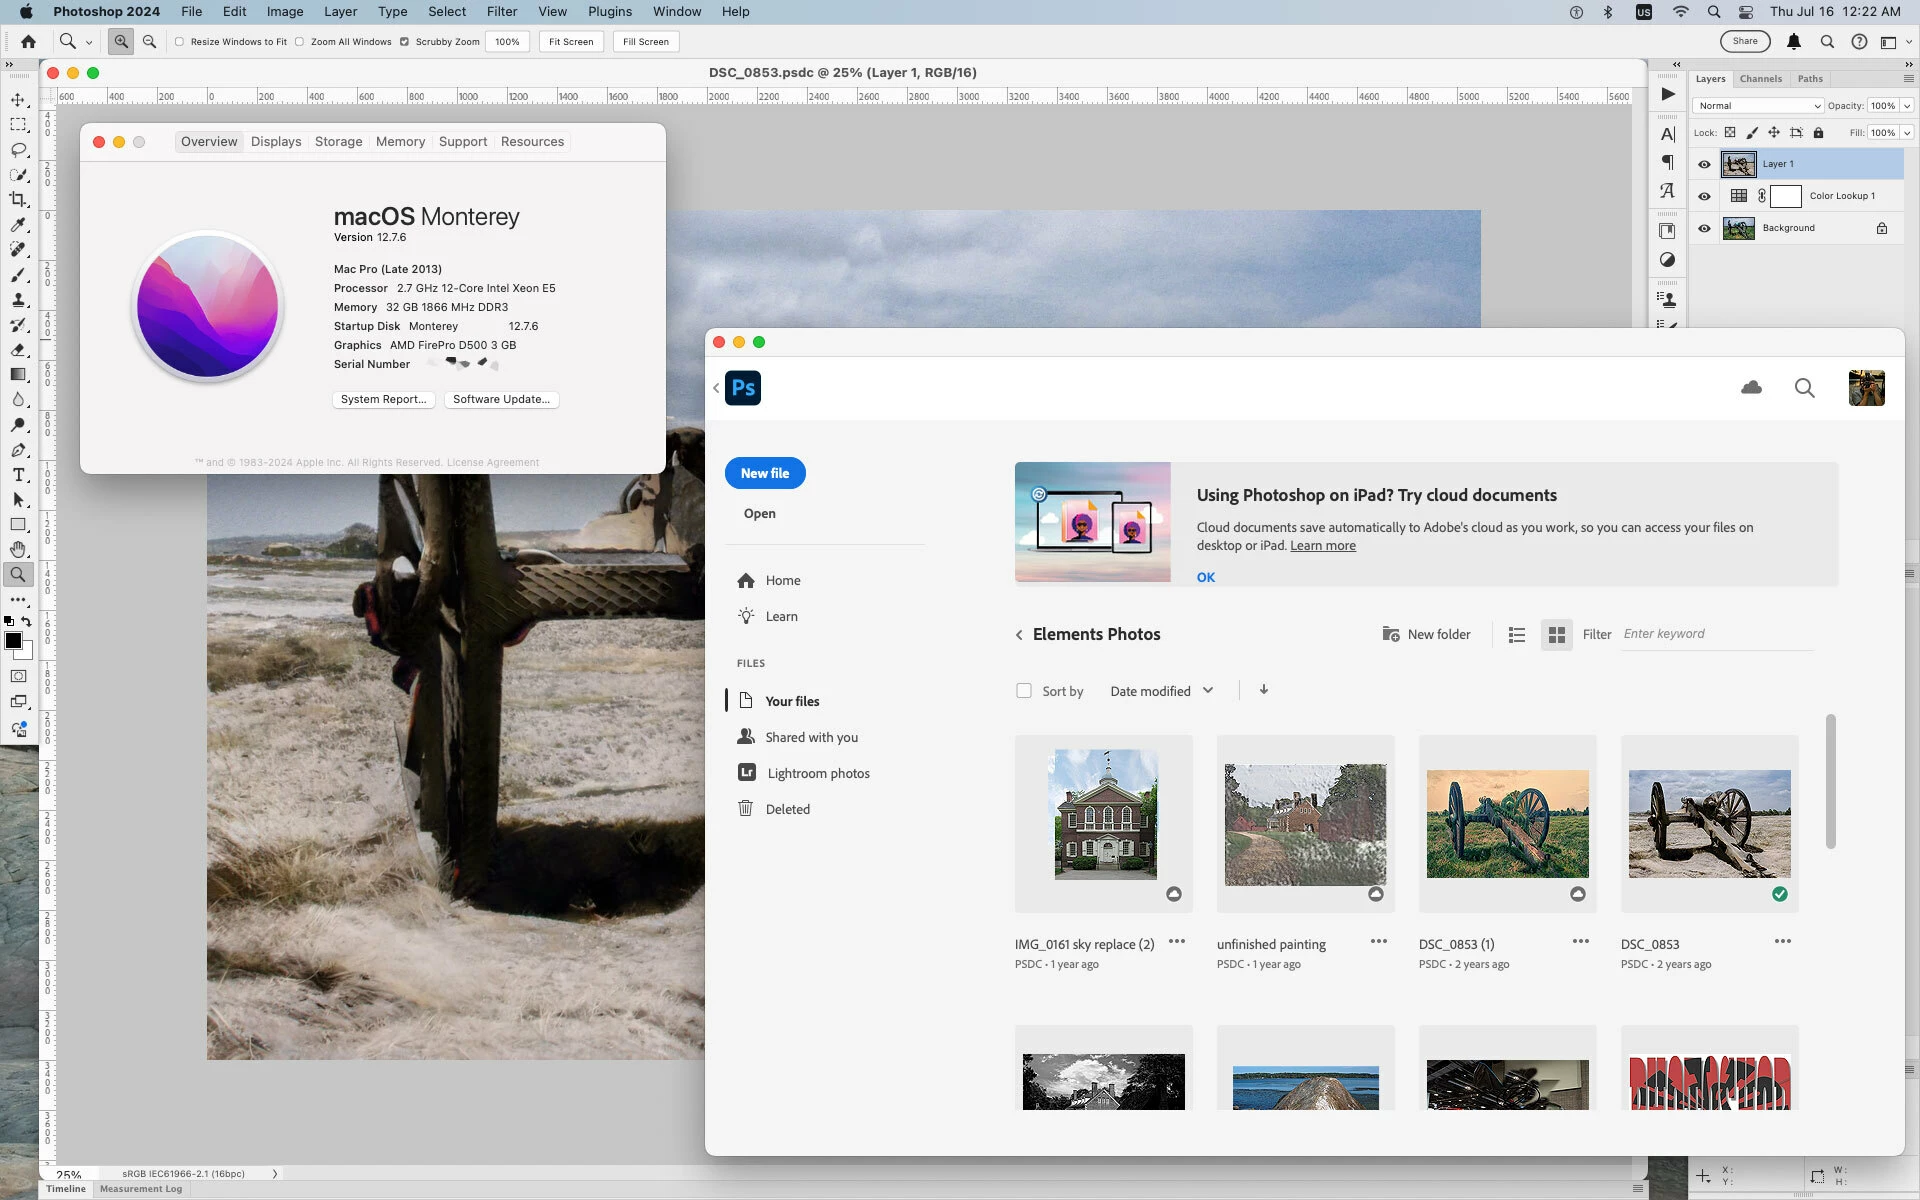Screen dimensions: 1920x1200
Task: Open the Layer menu
Action: (340, 12)
